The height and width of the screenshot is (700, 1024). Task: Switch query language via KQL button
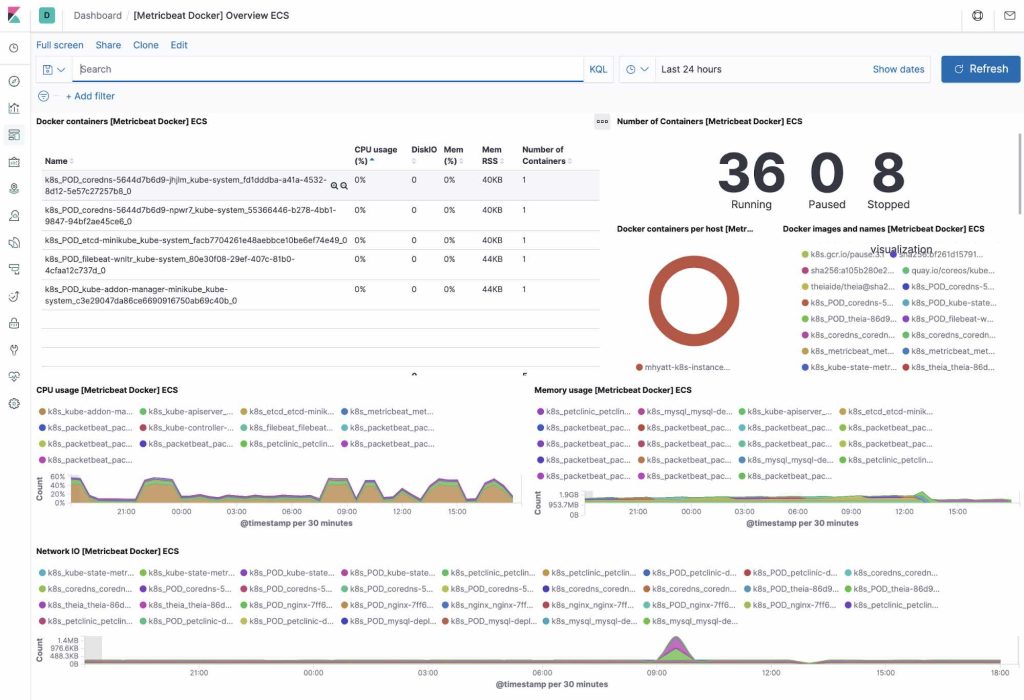coord(598,69)
